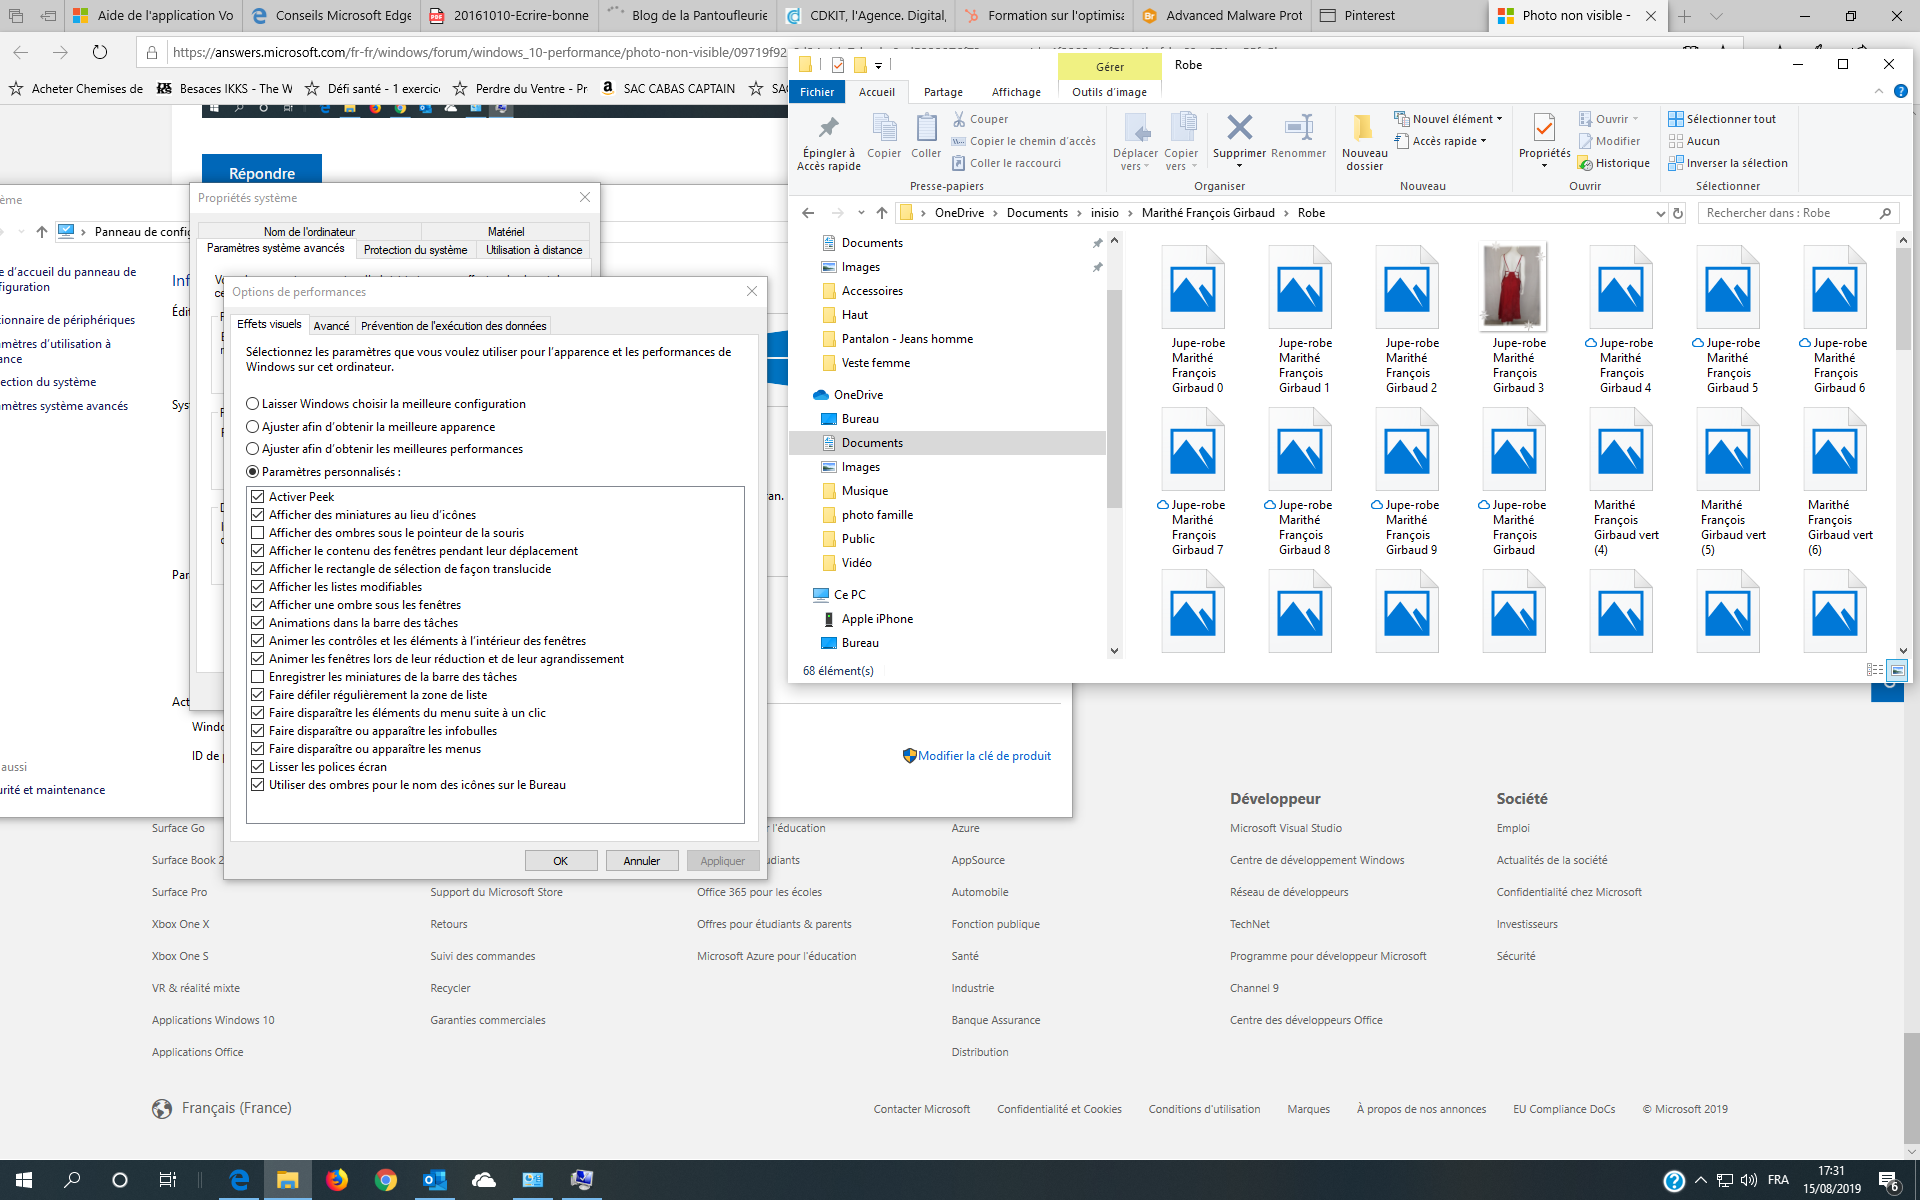Expand the Nouvel élément dropdown
1920x1200 pixels.
(x=1452, y=119)
